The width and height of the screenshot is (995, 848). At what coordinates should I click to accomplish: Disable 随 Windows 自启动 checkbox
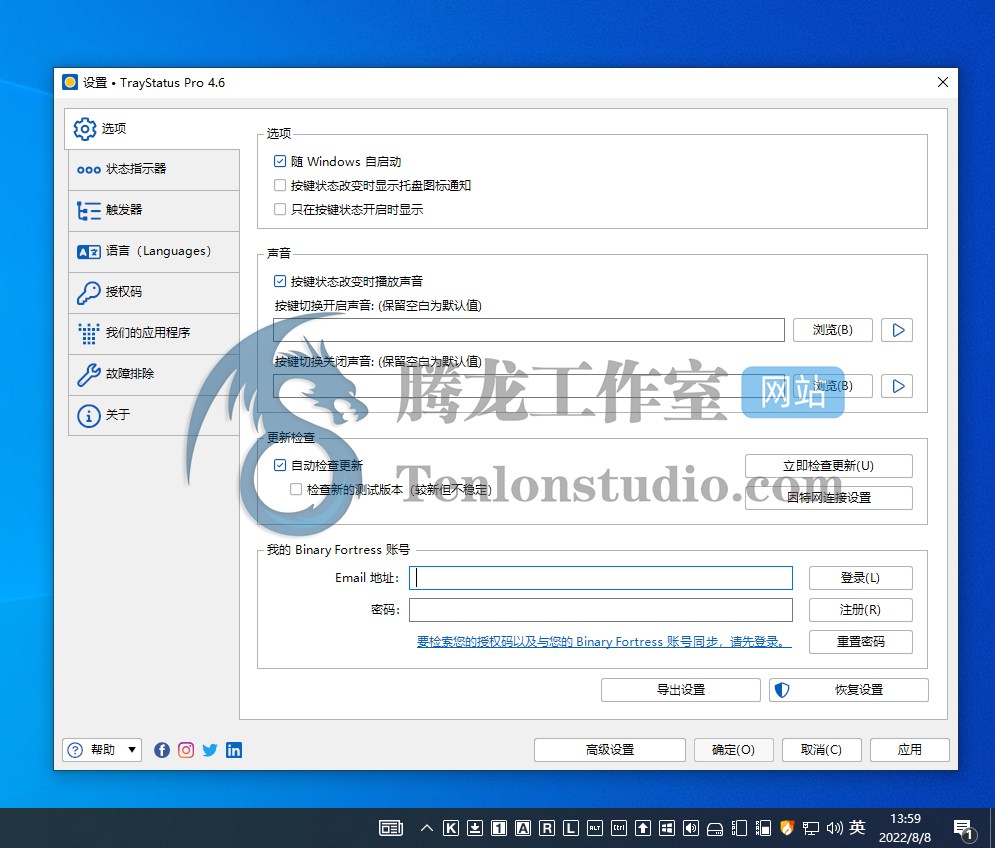[x=280, y=161]
